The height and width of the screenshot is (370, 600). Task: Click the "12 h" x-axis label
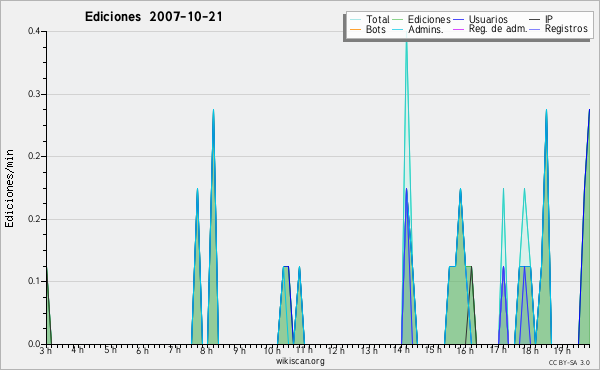tap(336, 350)
